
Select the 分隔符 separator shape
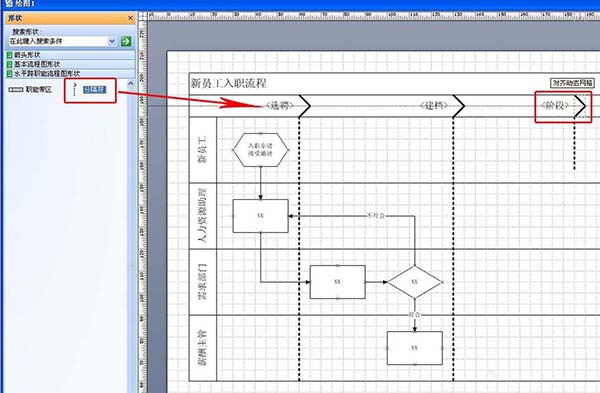(90, 90)
